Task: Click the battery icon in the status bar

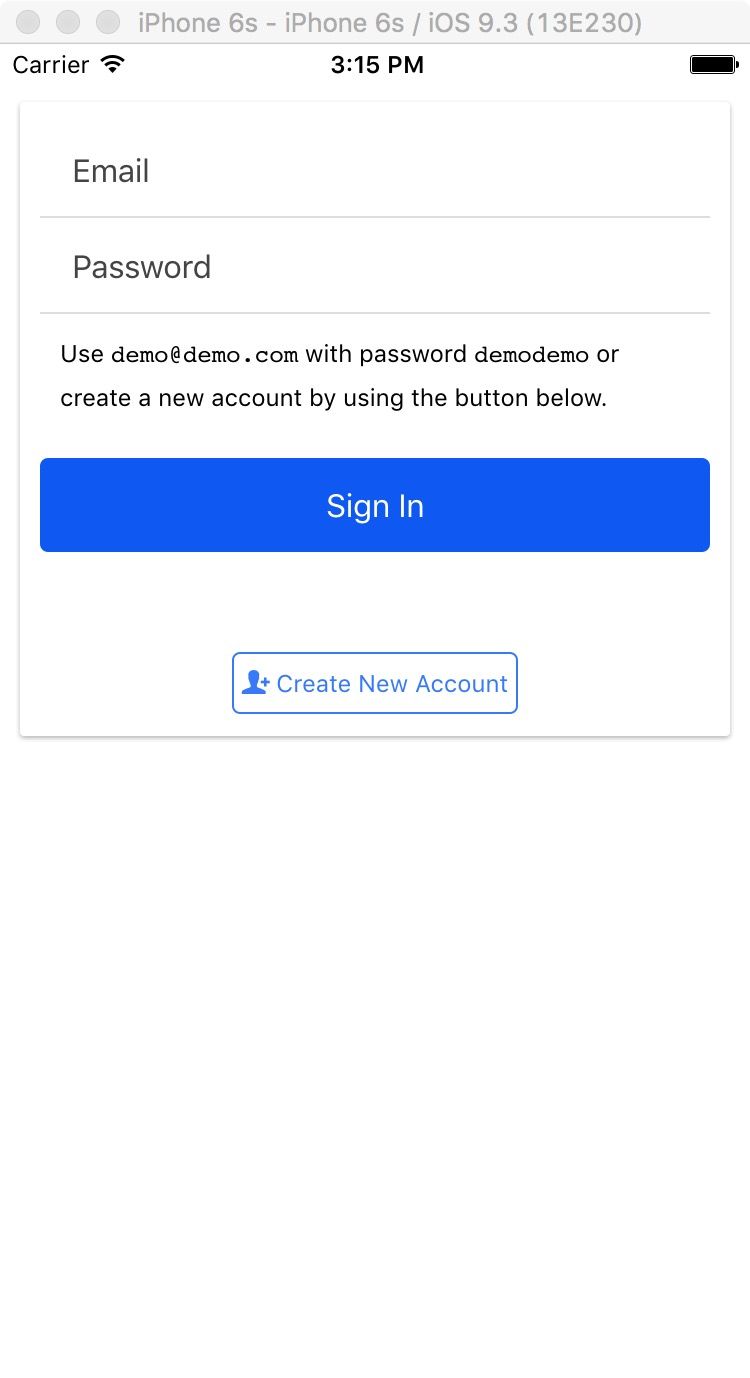Action: click(712, 65)
